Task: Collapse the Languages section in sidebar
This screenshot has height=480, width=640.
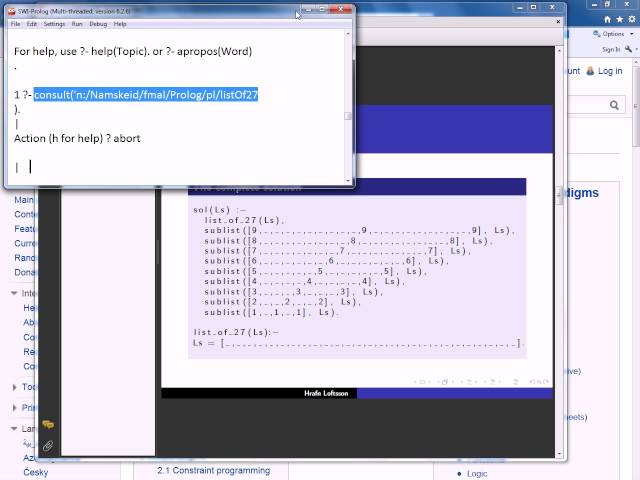Action: click(14, 429)
